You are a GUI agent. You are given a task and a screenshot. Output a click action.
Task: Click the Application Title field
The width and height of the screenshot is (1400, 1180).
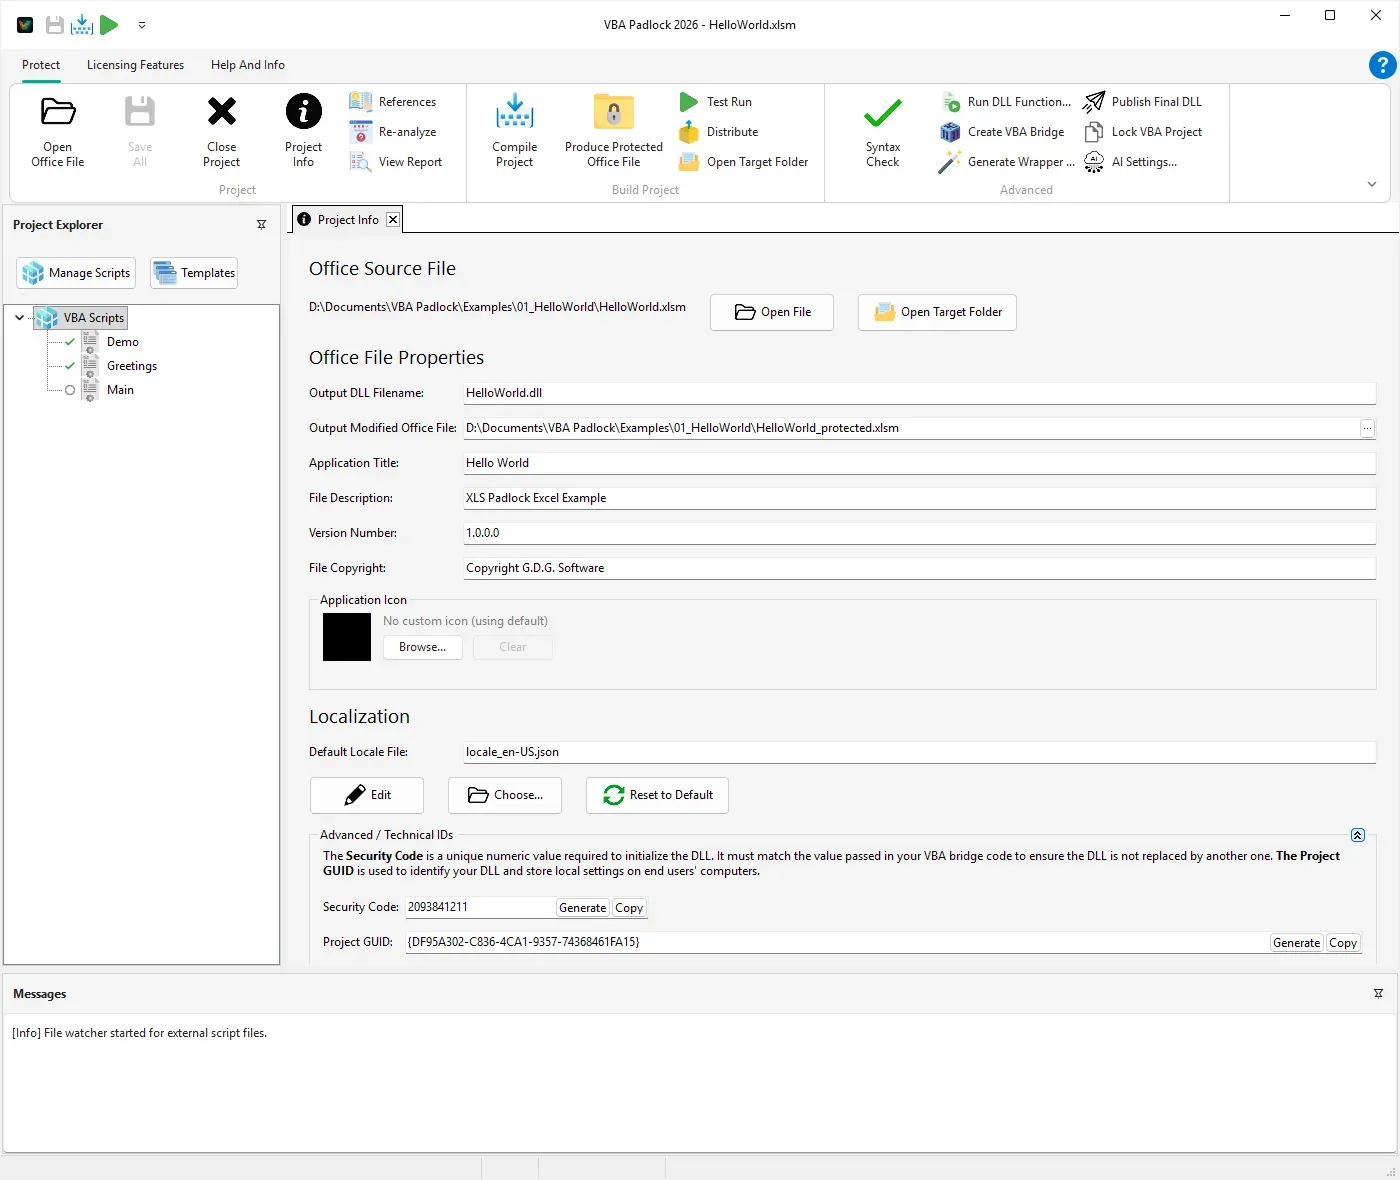pos(920,463)
